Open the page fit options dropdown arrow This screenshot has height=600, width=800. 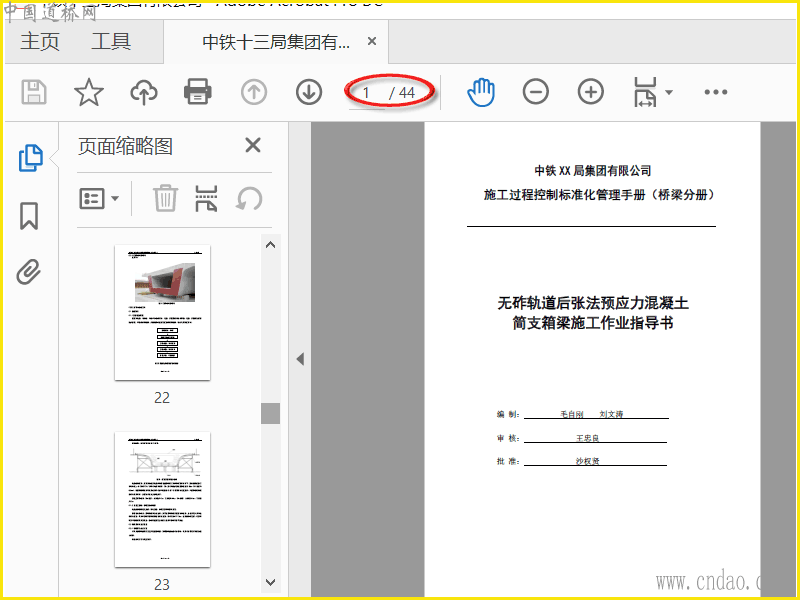669,92
